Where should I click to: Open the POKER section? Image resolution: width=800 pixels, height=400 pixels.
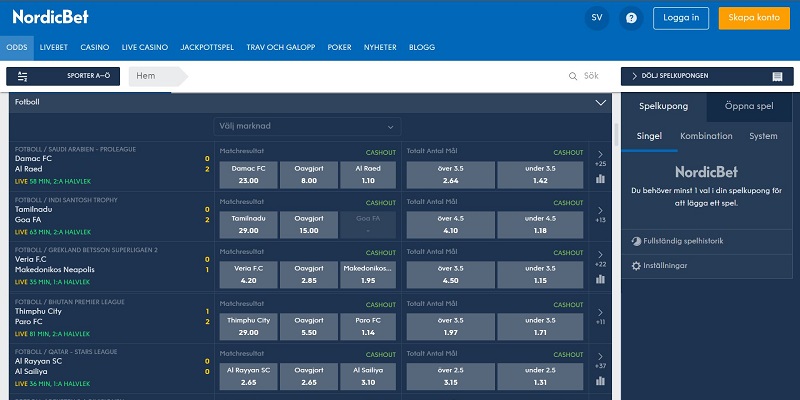coord(339,47)
